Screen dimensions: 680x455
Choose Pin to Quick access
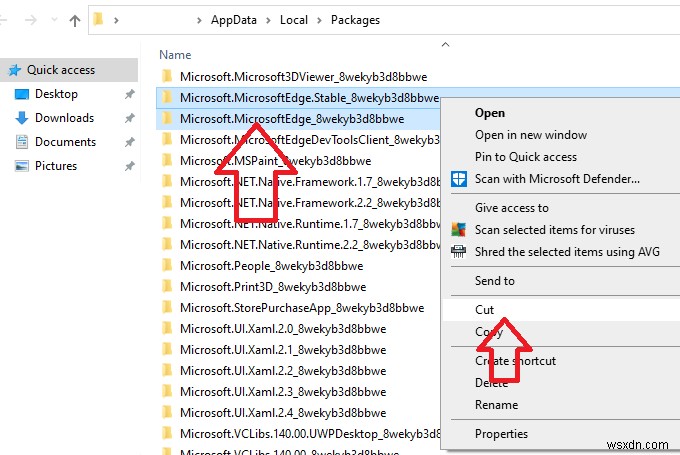[526, 157]
